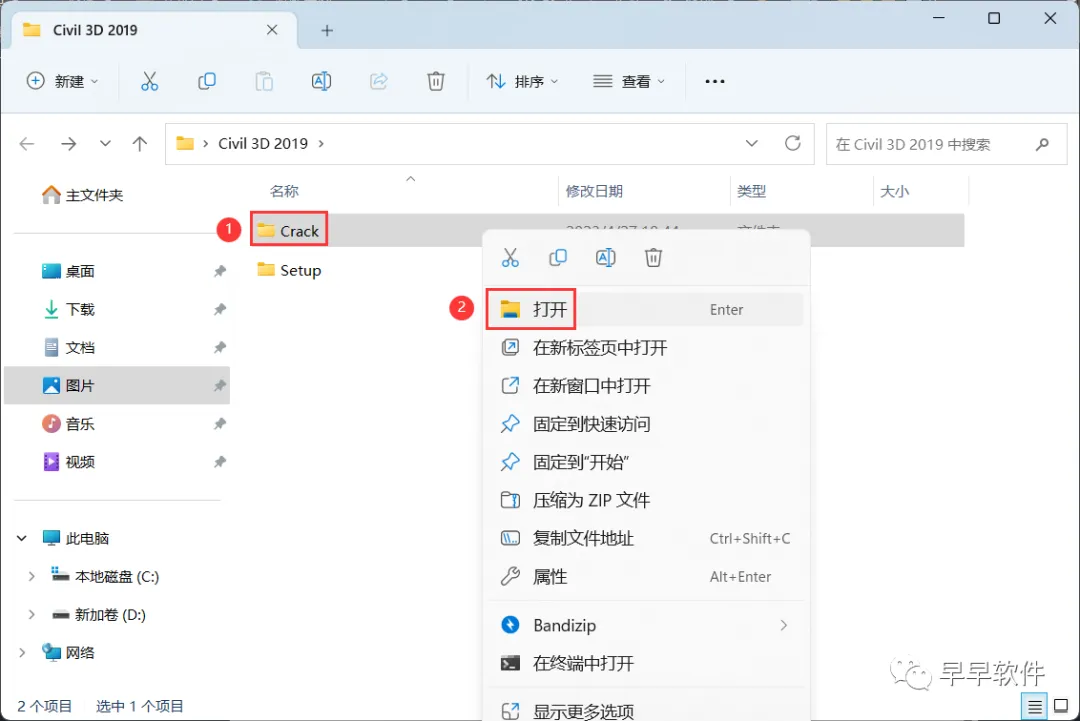Click the Share icon in the toolbar

click(378, 81)
